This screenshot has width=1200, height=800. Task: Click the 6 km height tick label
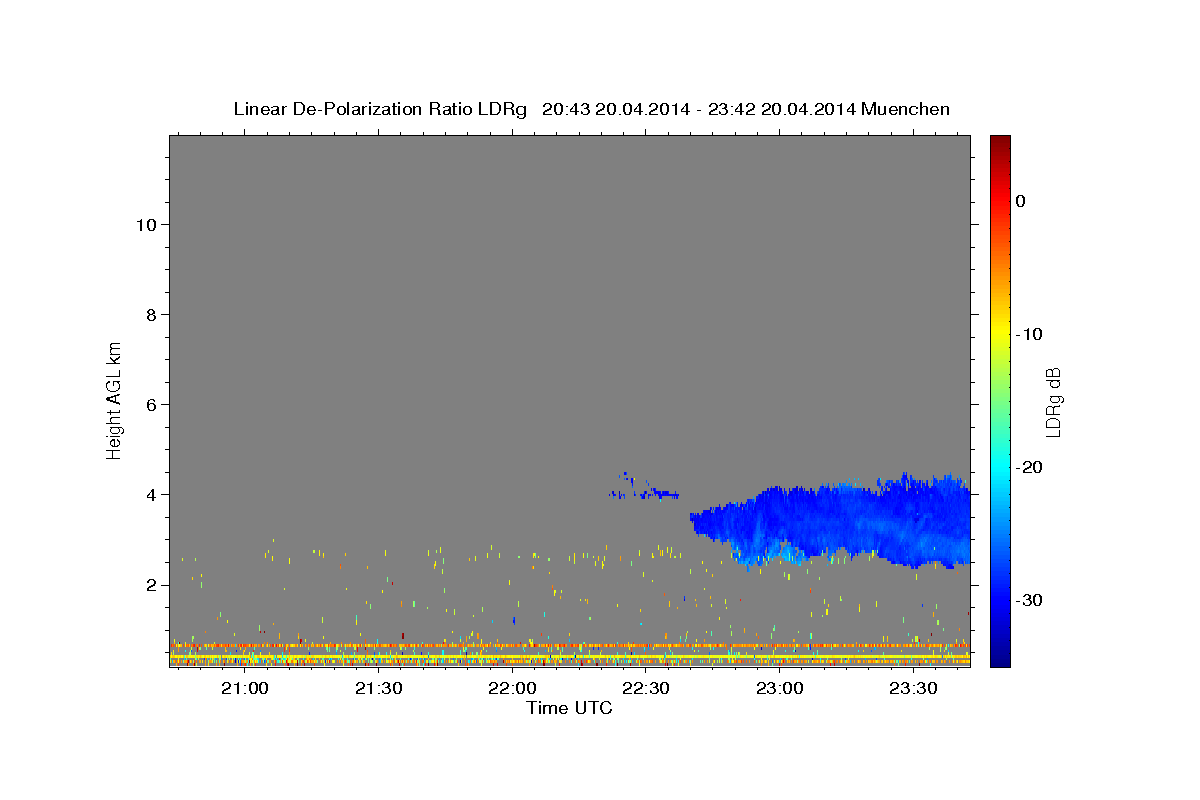(x=151, y=405)
